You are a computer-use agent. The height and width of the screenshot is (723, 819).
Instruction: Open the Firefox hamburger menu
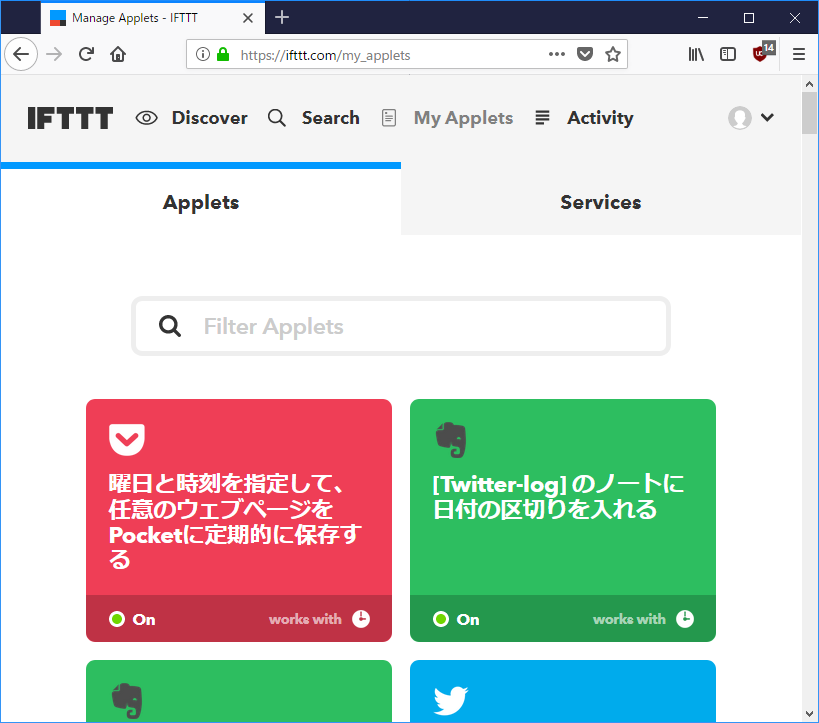[x=799, y=54]
